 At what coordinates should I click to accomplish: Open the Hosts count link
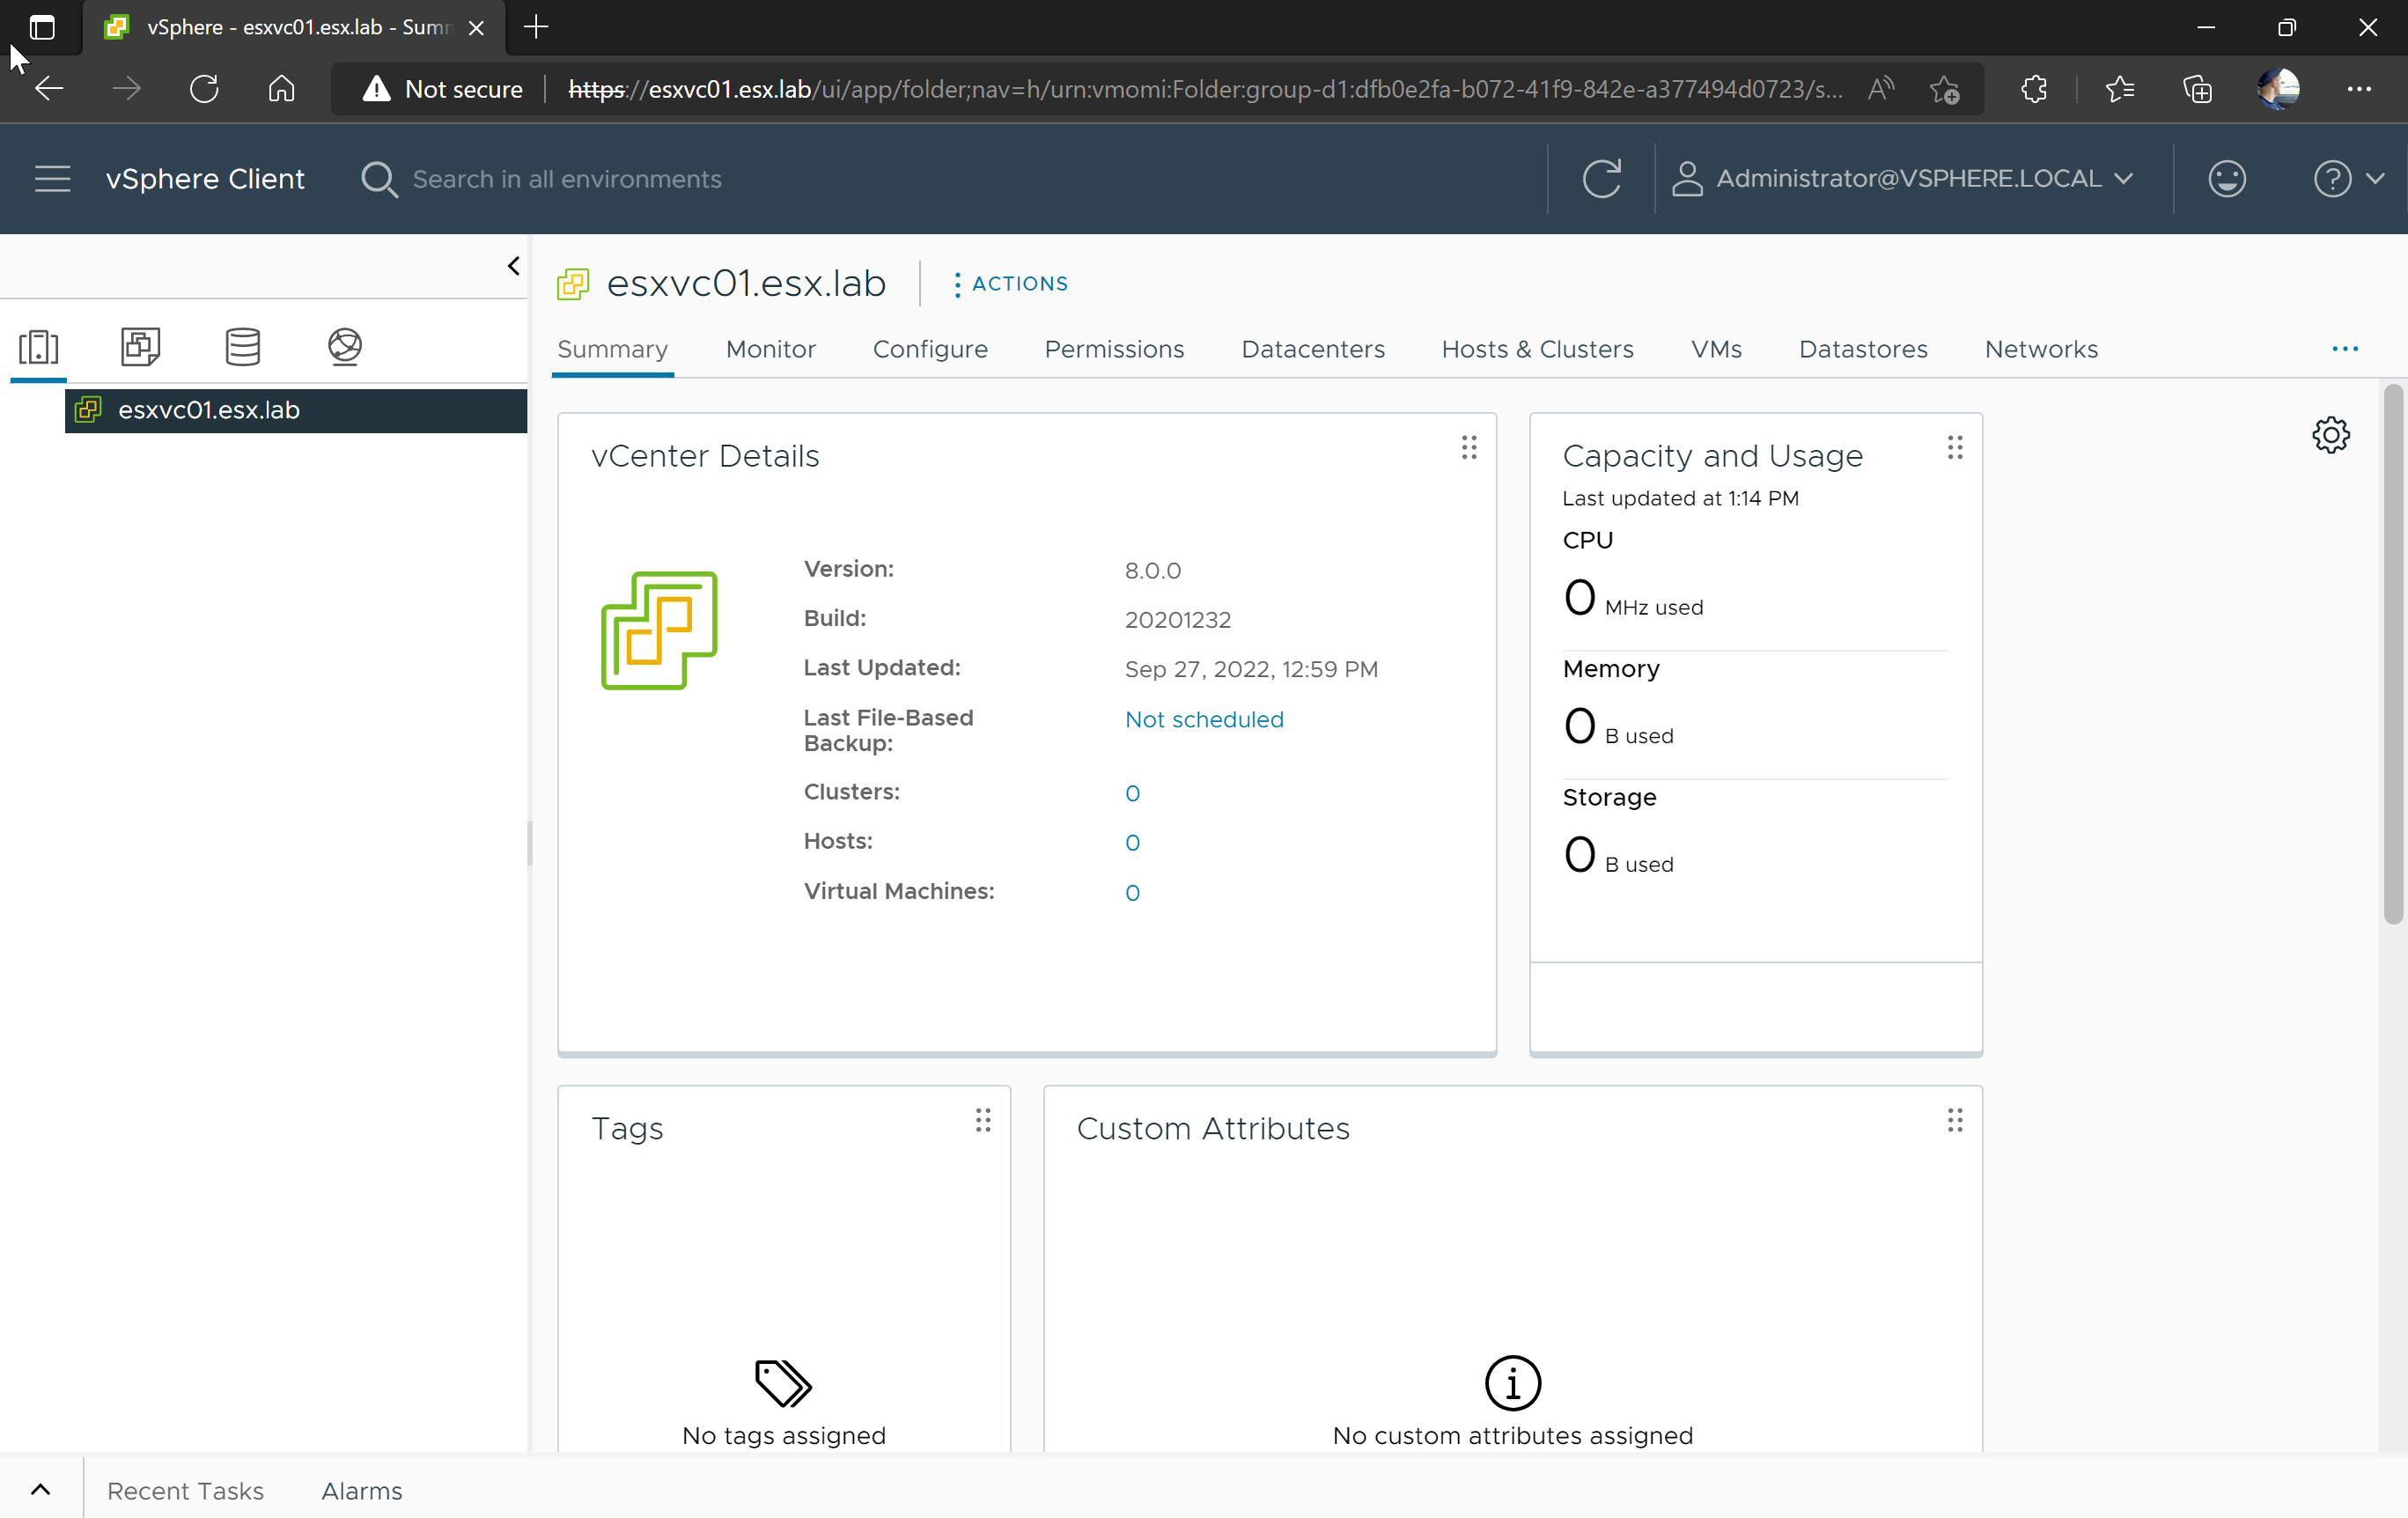pyautogui.click(x=1132, y=842)
